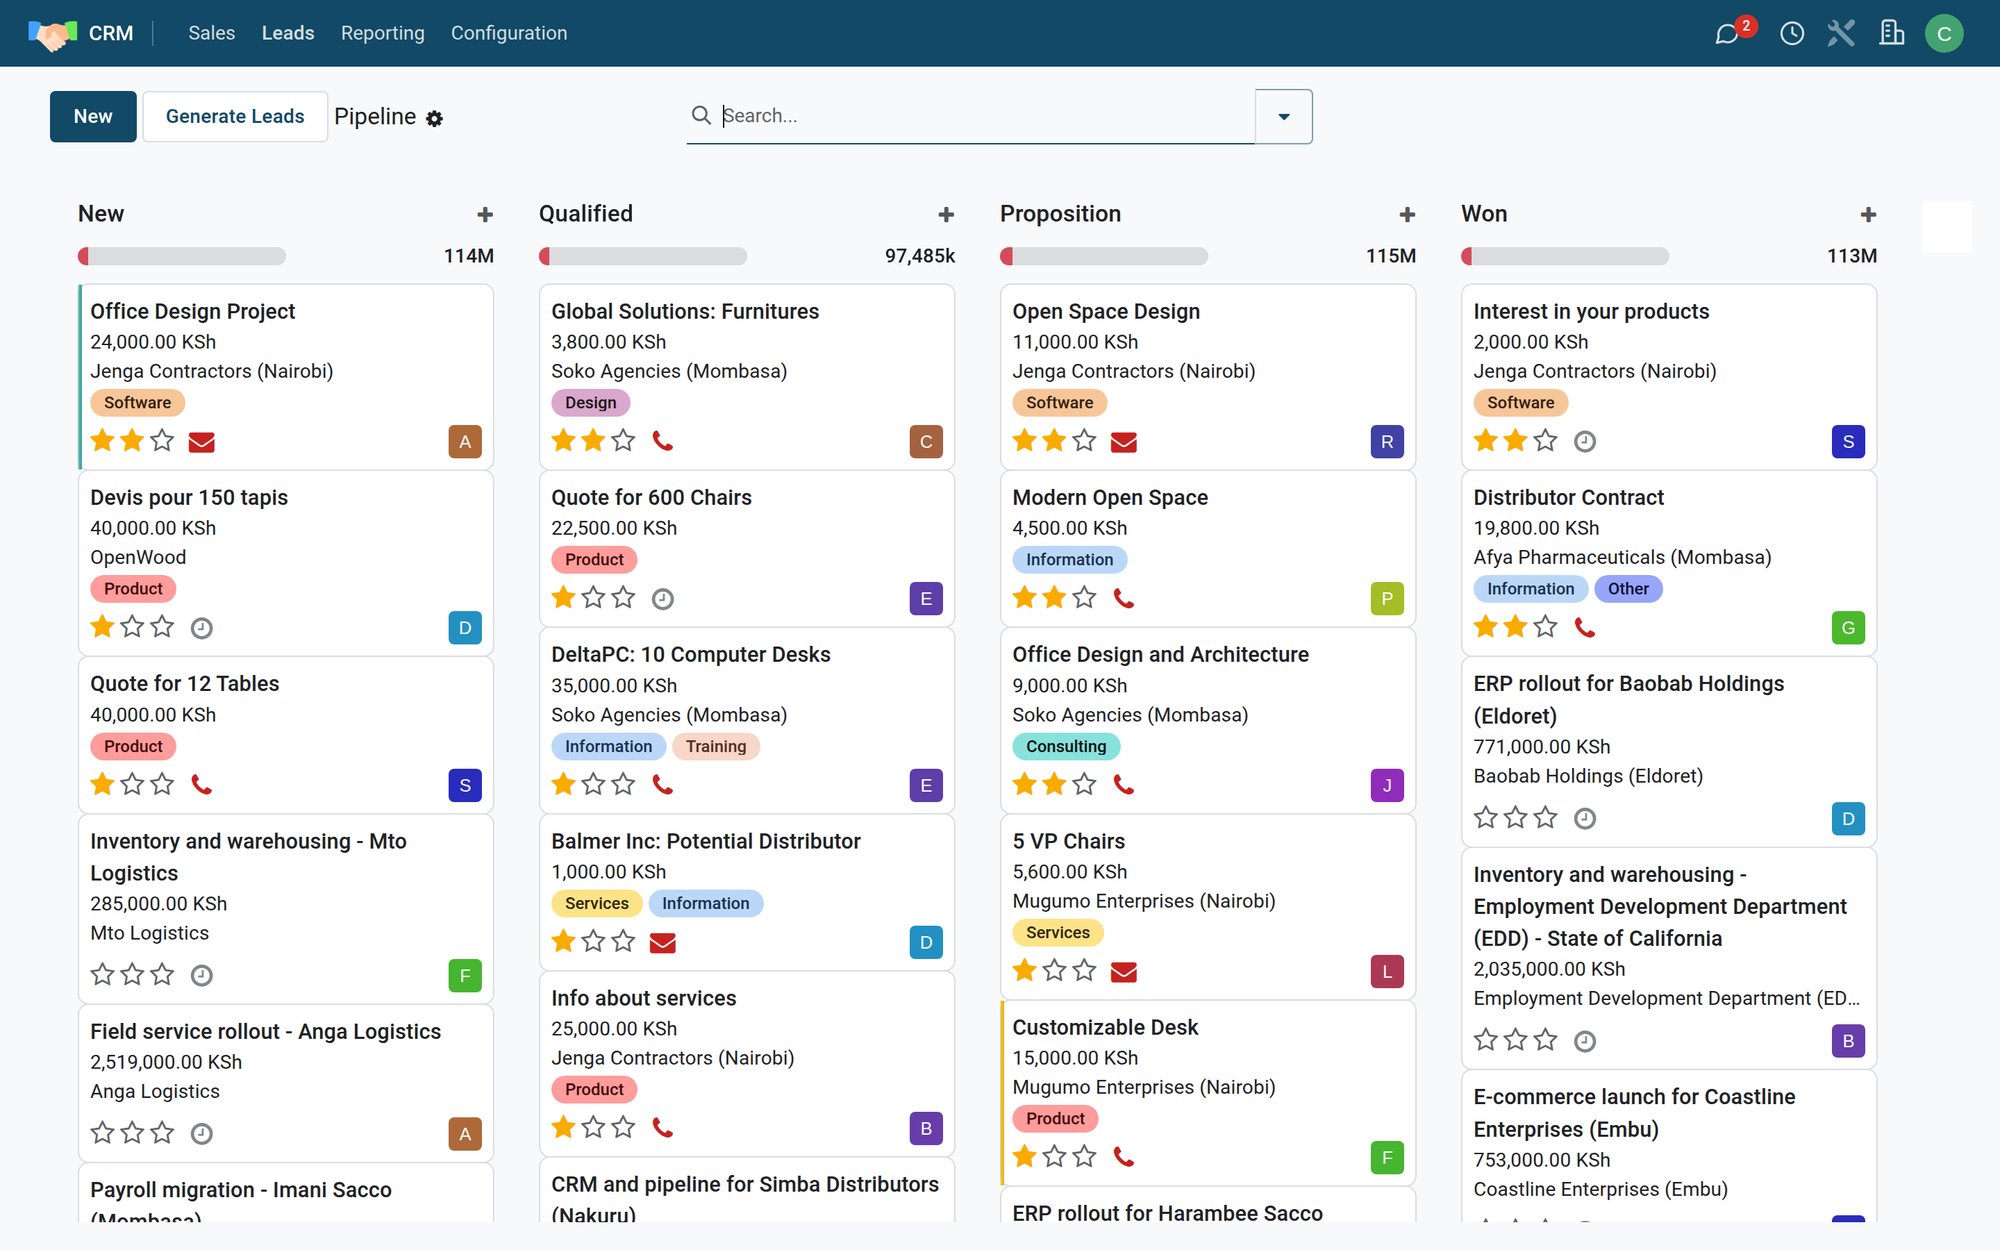Click assignee avatar P on Modern Open Space
2000x1250 pixels.
coord(1387,599)
